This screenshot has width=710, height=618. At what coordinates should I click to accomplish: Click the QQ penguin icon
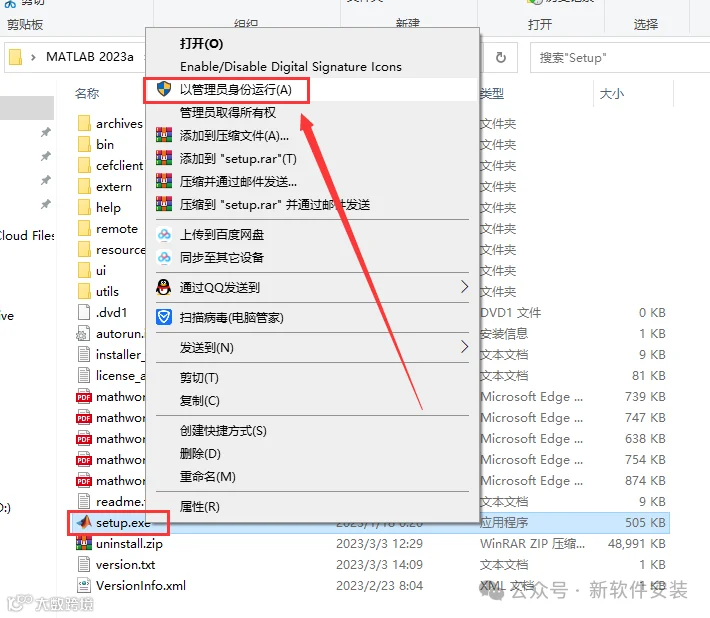point(163,287)
